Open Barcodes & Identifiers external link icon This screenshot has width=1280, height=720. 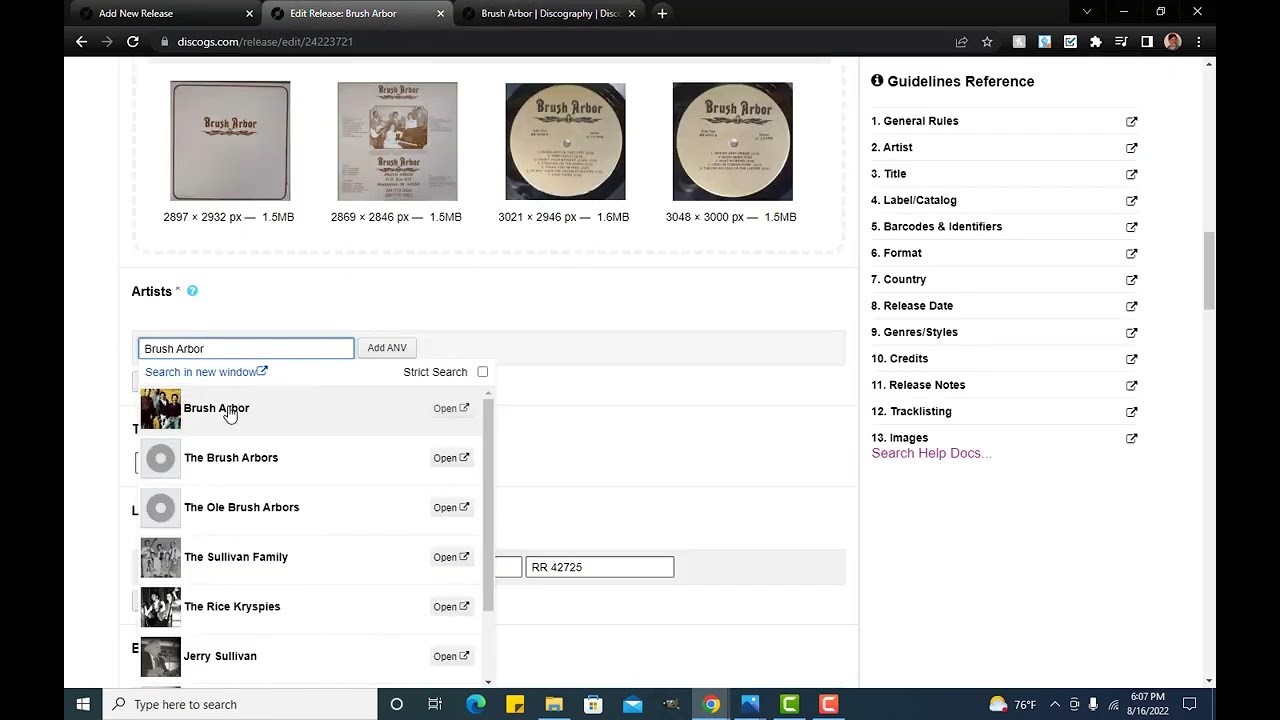[x=1131, y=227]
